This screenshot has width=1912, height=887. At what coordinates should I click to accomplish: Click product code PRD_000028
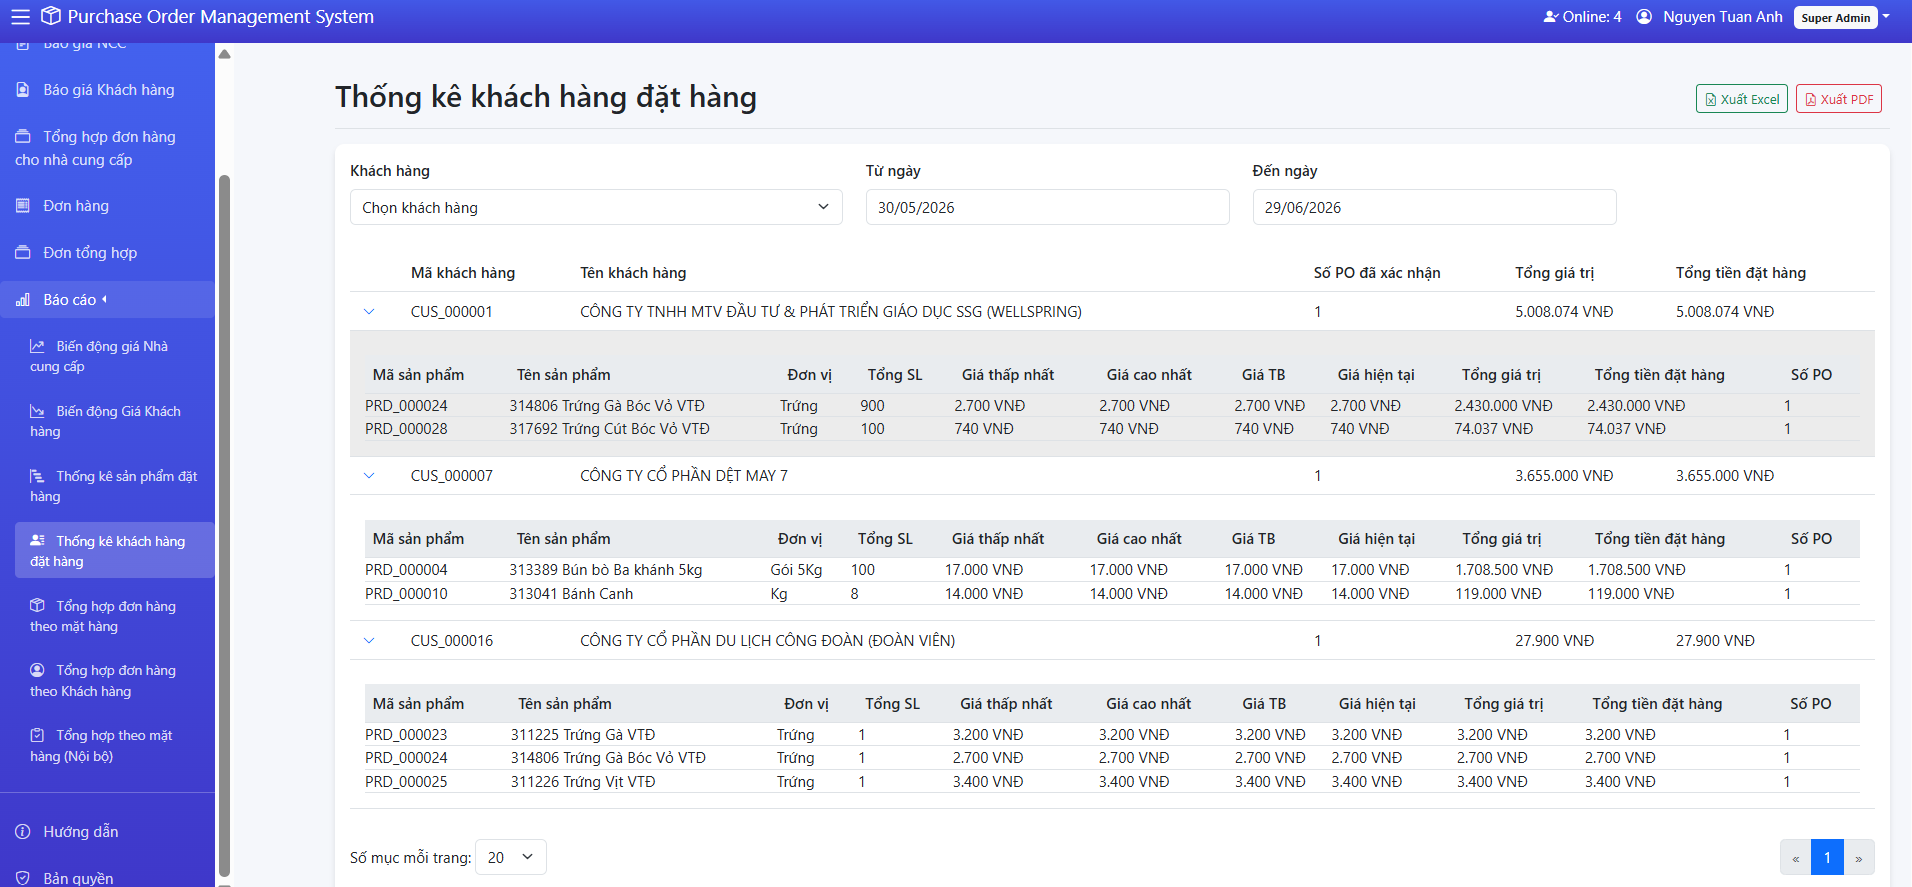(406, 429)
